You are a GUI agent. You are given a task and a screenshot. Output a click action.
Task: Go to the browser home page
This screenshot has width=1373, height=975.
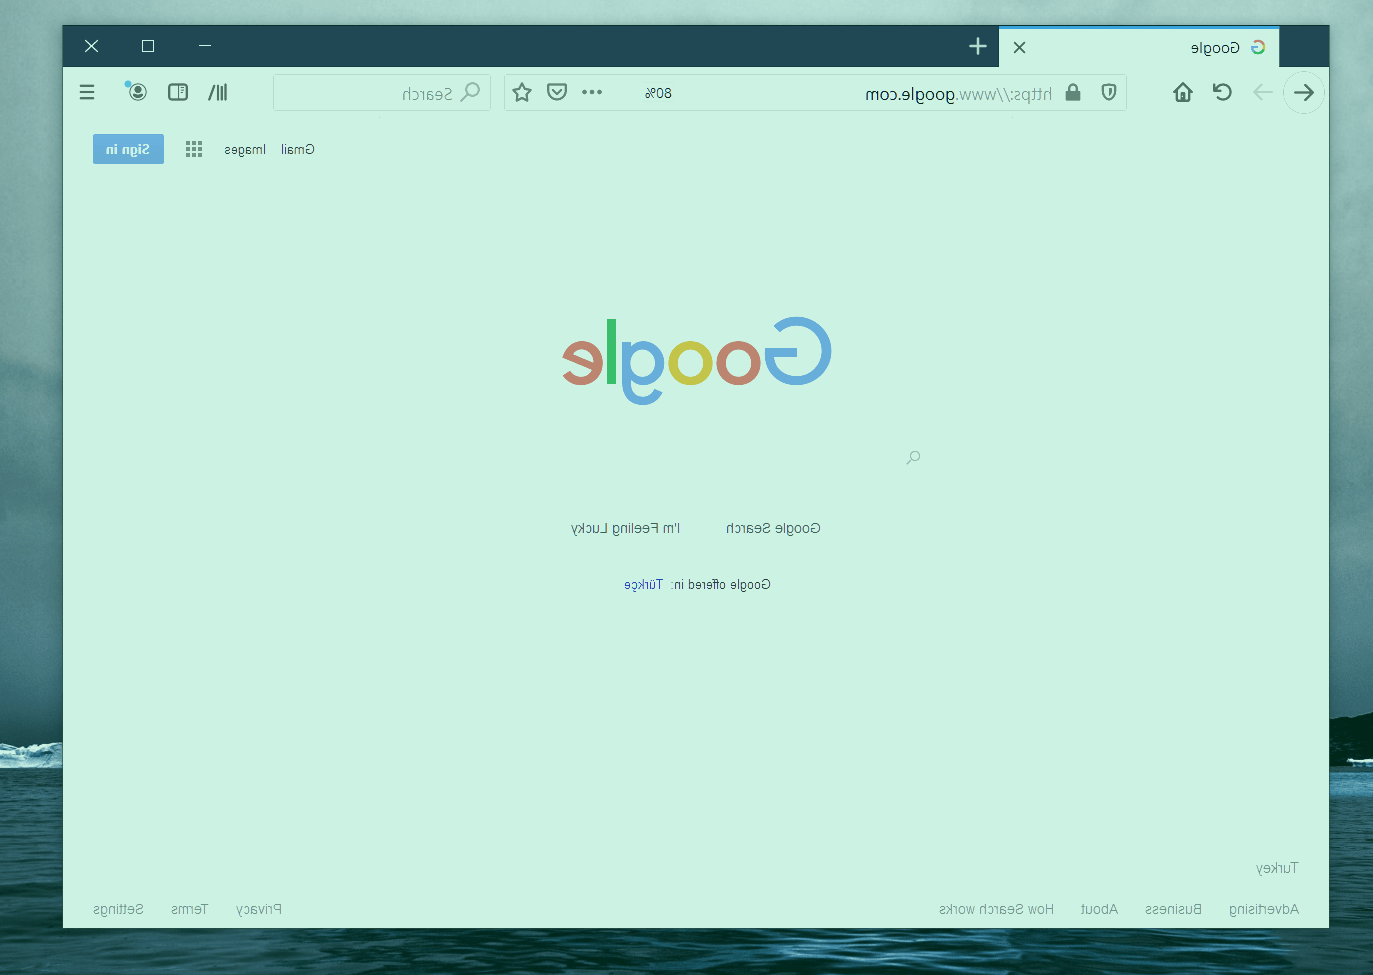click(x=1183, y=92)
